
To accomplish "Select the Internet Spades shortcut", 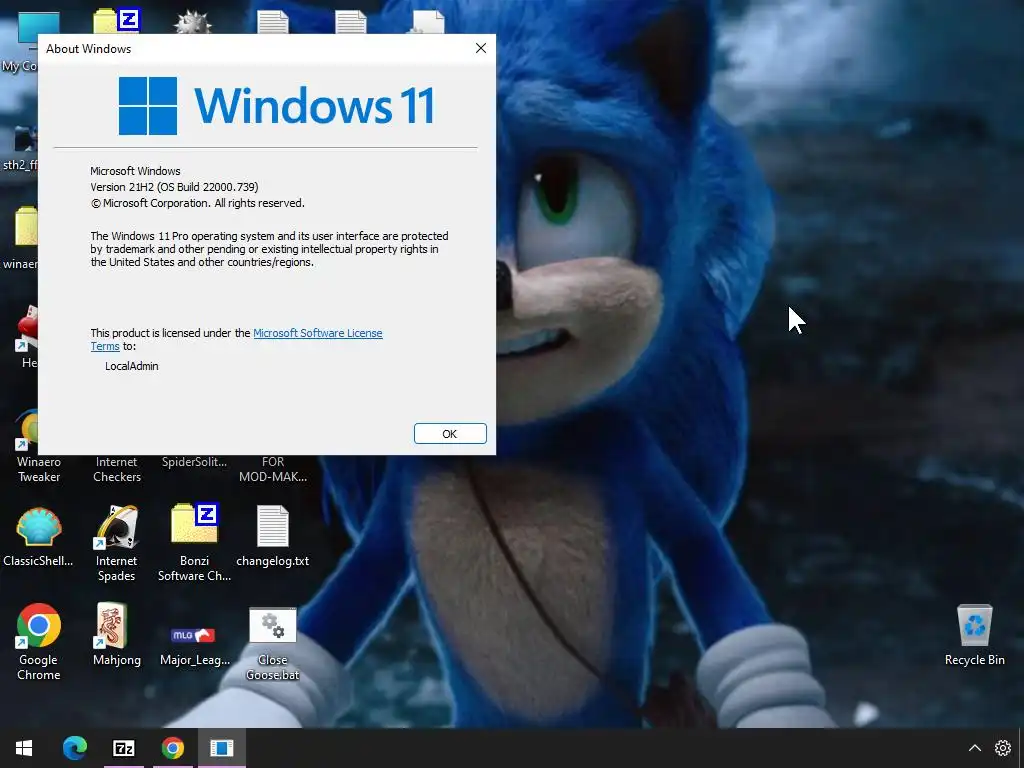I will tap(116, 543).
